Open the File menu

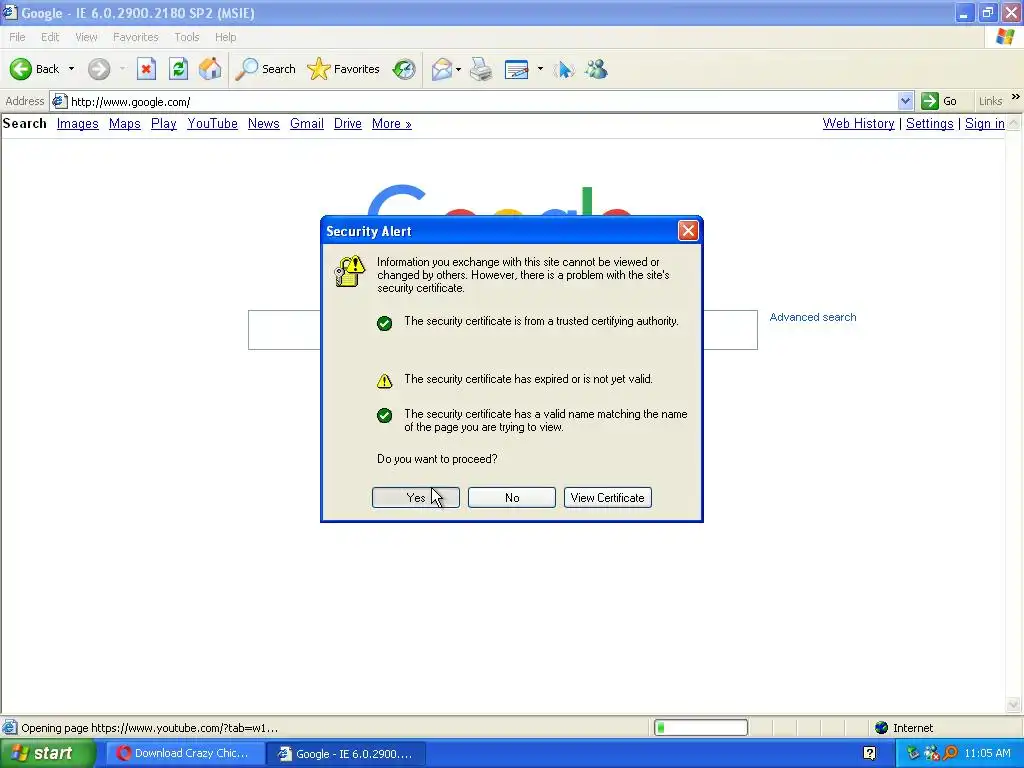(17, 37)
